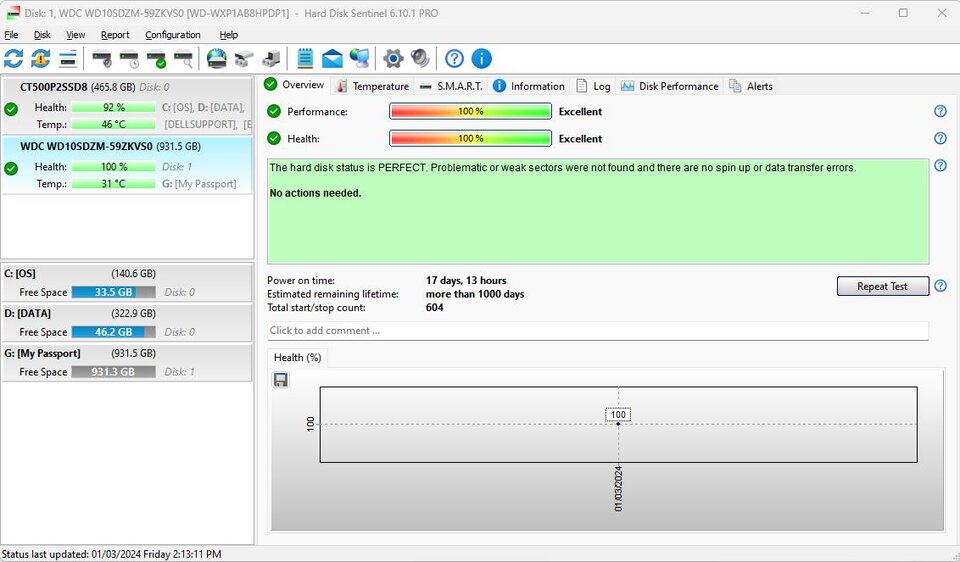Select the C: [OS] partition

pos(127,283)
